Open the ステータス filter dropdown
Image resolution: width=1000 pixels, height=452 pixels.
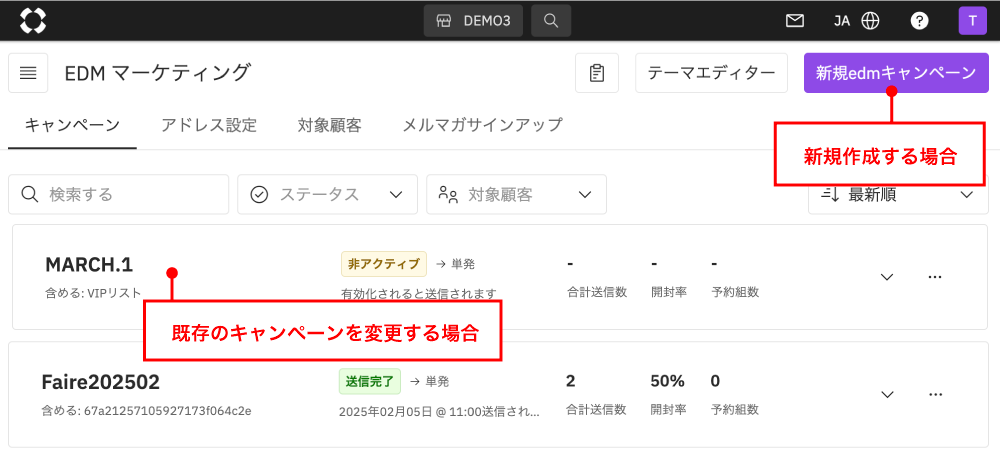tap(327, 194)
